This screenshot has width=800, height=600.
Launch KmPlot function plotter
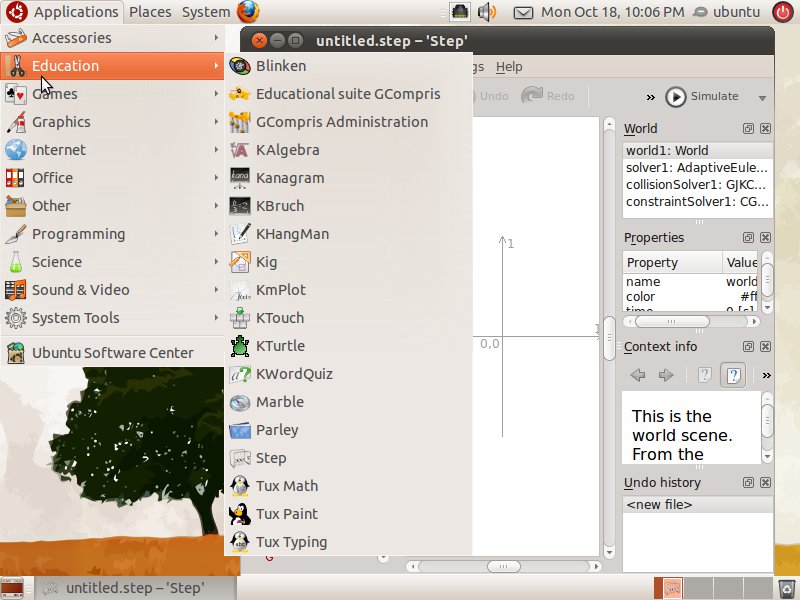(x=348, y=290)
